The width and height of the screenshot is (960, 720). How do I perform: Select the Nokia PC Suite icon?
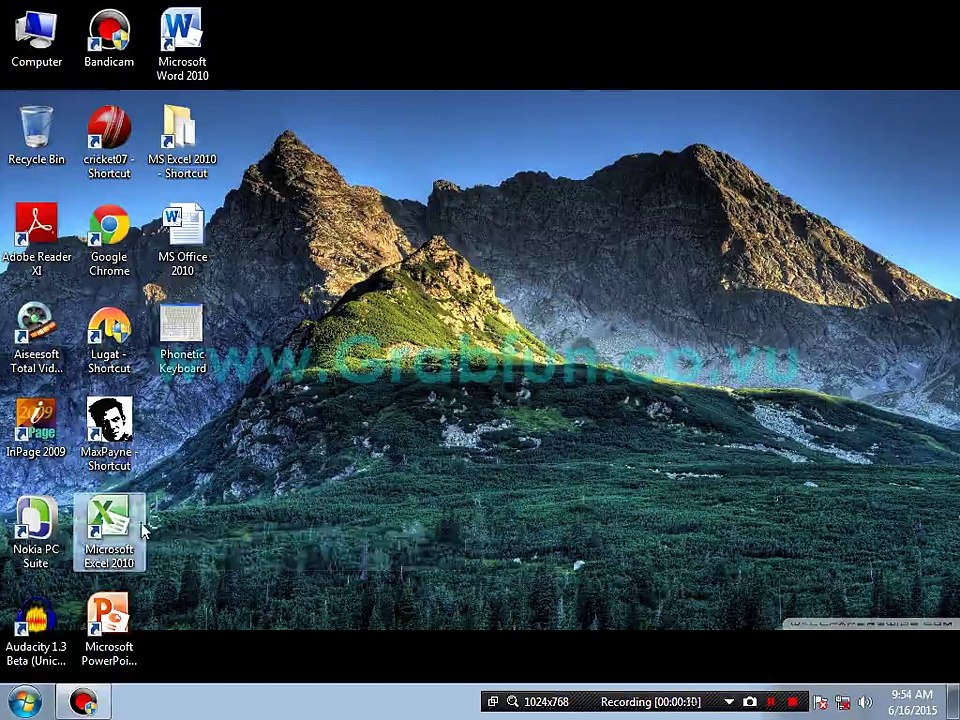[x=36, y=532]
